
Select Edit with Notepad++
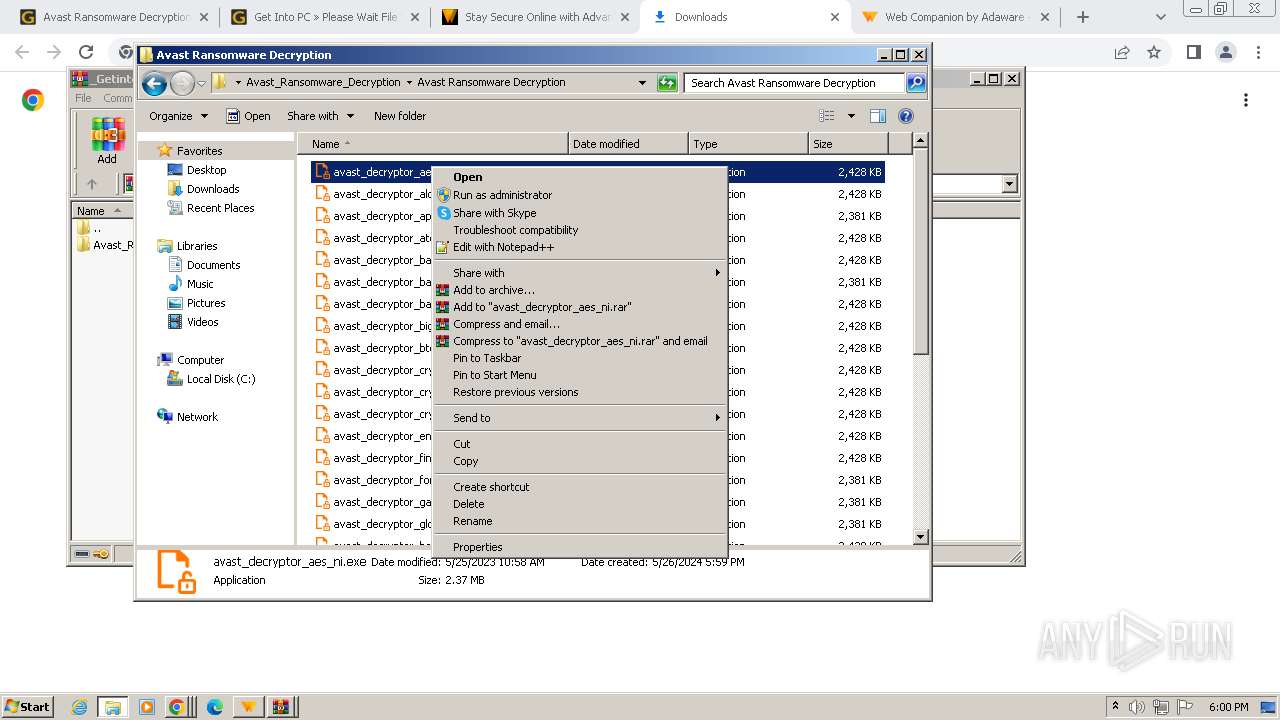(579, 247)
